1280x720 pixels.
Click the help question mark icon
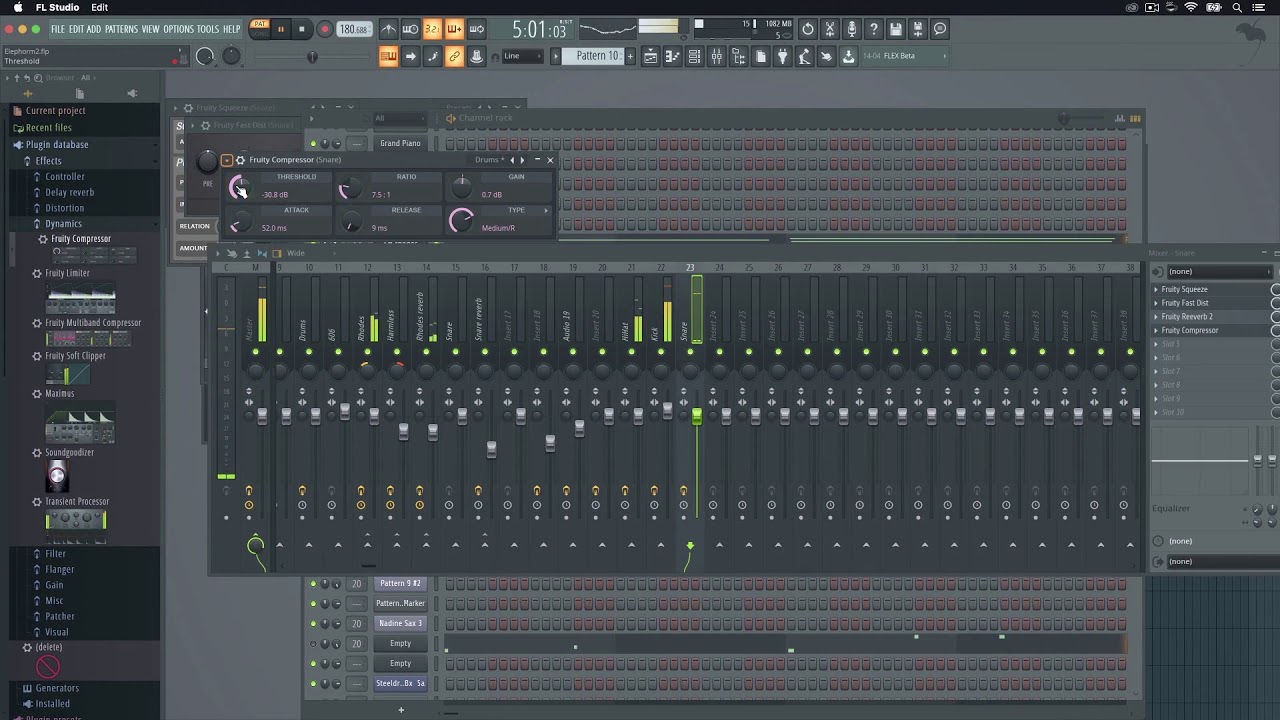point(873,29)
